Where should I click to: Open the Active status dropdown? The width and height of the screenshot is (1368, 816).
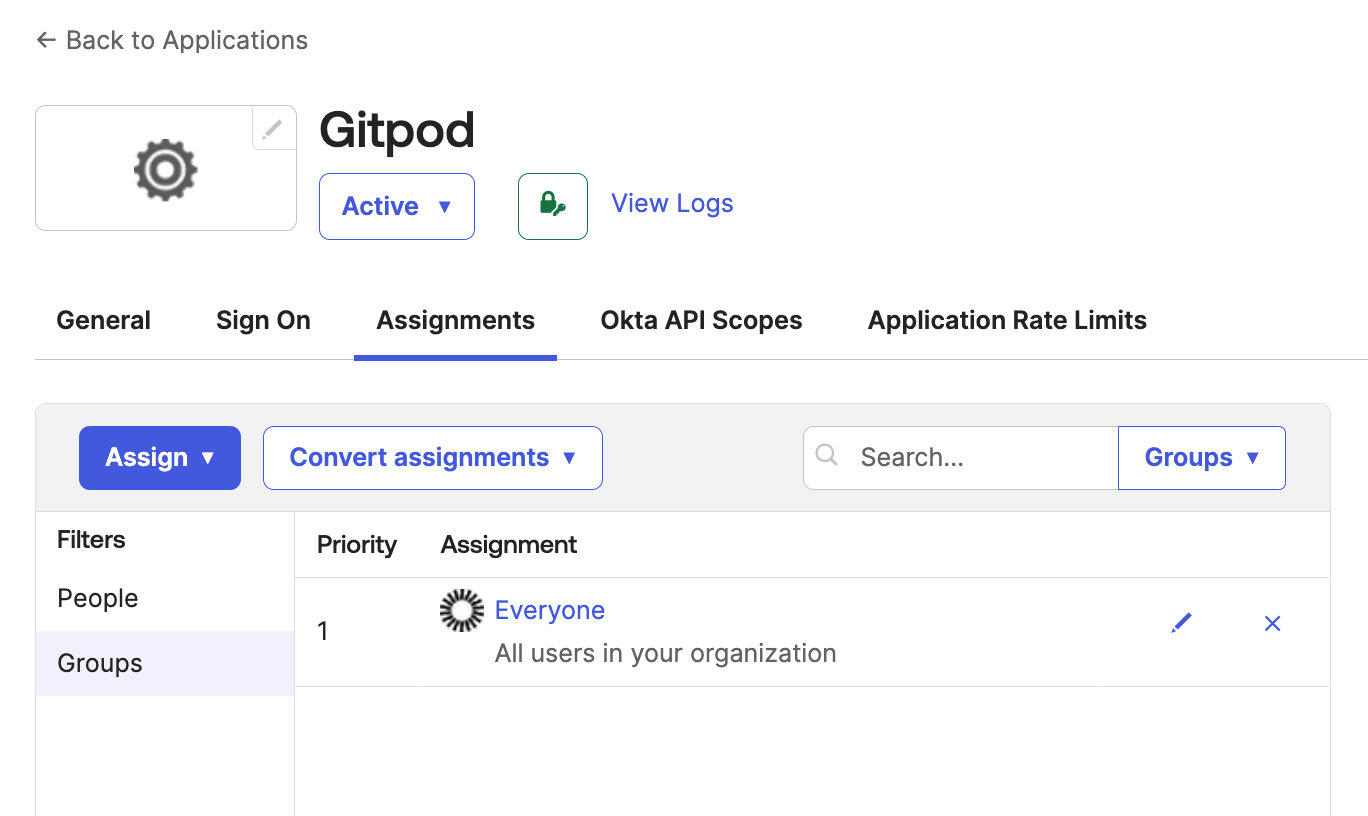pyautogui.click(x=397, y=206)
